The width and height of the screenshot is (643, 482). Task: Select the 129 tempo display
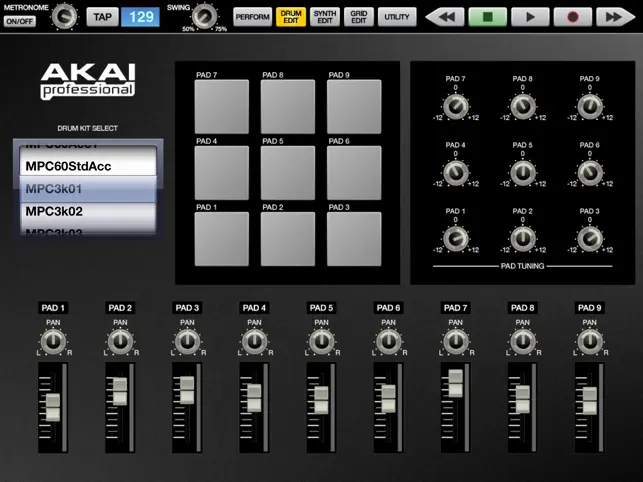tap(140, 17)
